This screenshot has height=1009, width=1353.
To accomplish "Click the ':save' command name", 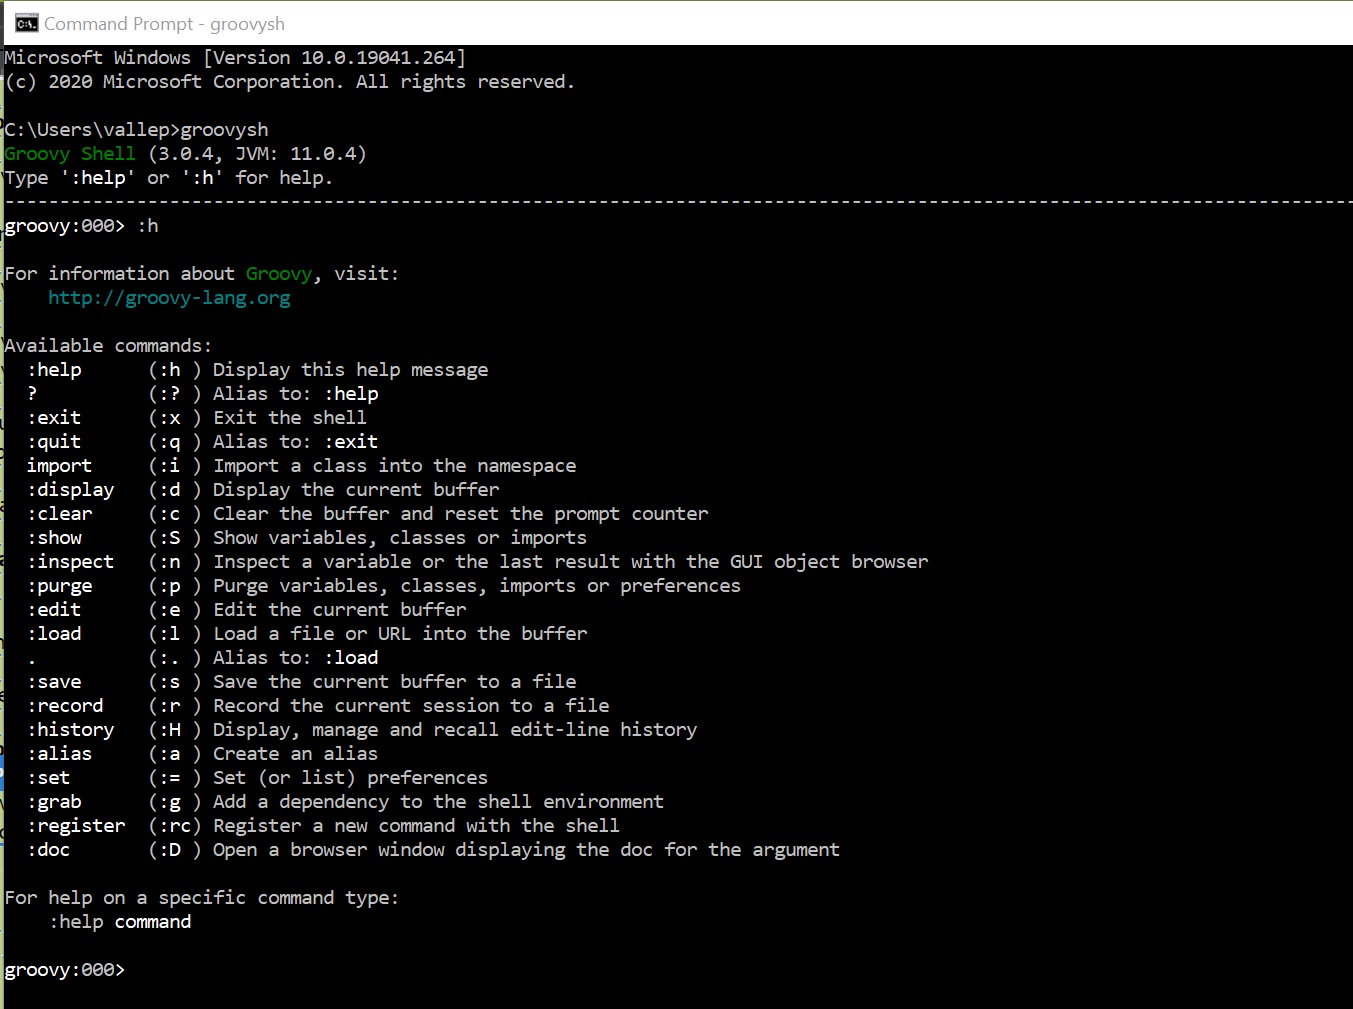I will click(54, 682).
